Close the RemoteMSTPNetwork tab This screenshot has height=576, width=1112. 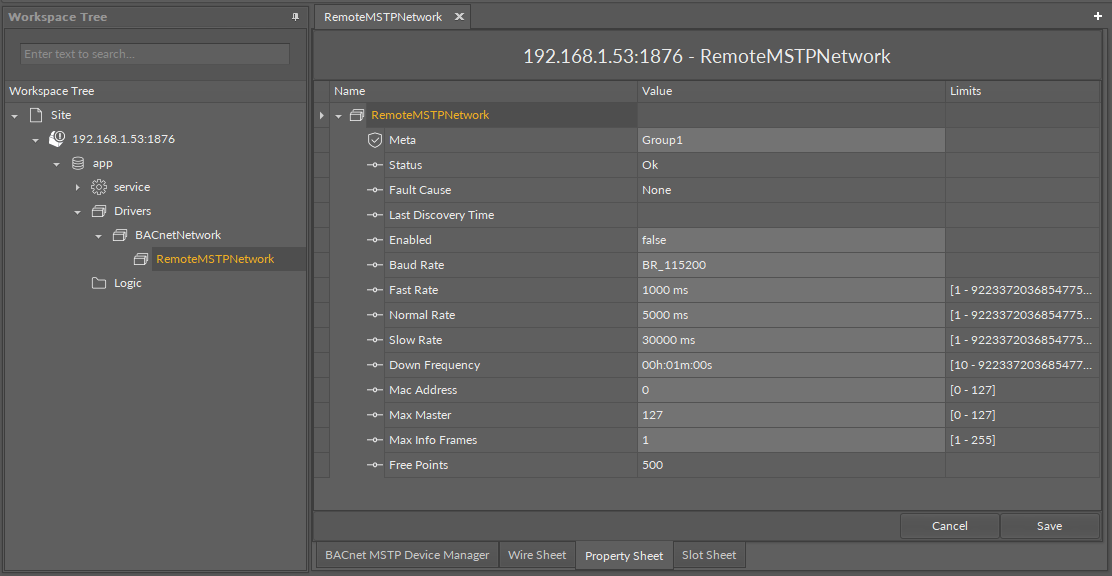459,17
